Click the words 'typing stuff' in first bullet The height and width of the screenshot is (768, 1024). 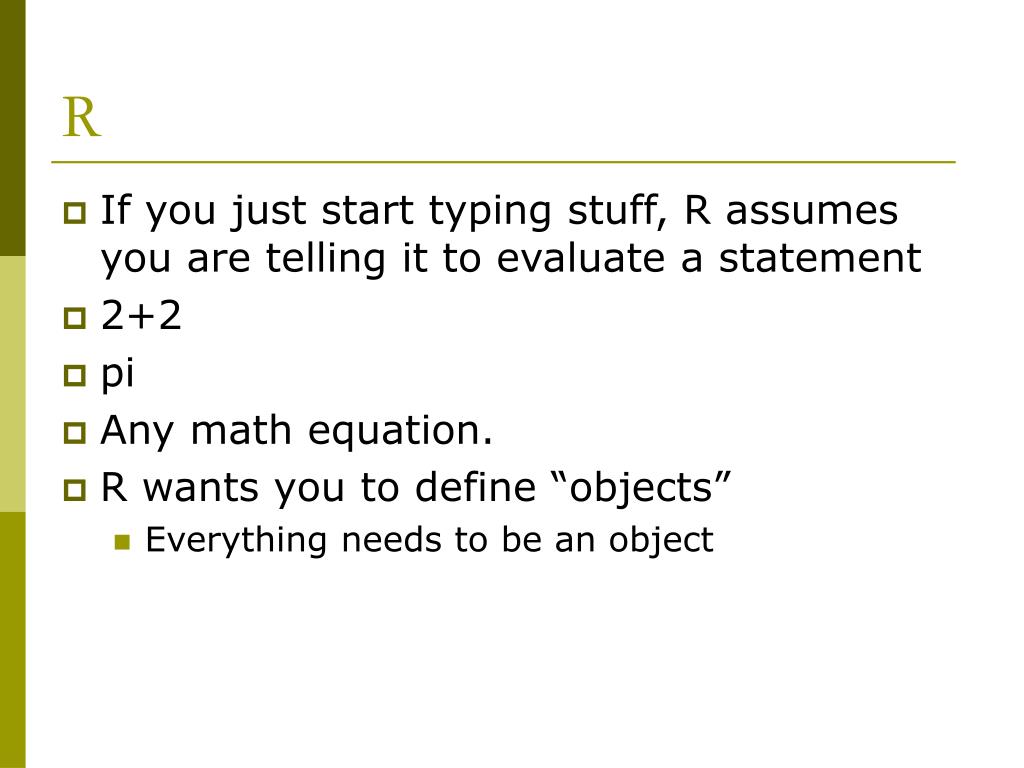click(x=548, y=212)
